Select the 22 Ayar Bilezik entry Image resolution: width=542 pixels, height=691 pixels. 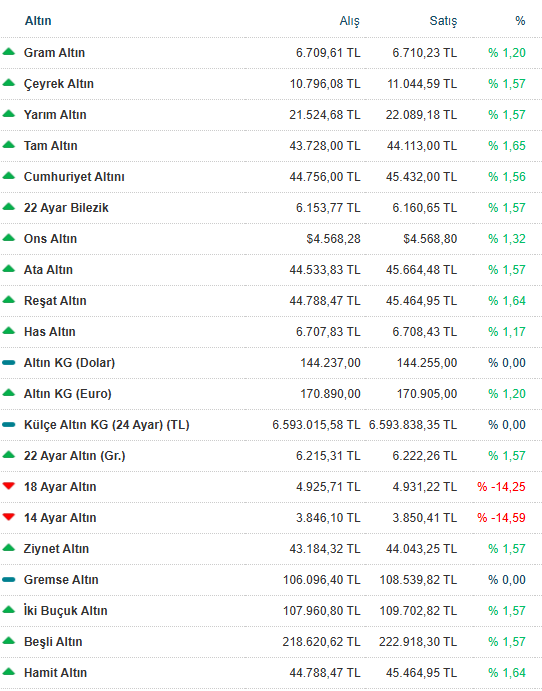pos(66,208)
